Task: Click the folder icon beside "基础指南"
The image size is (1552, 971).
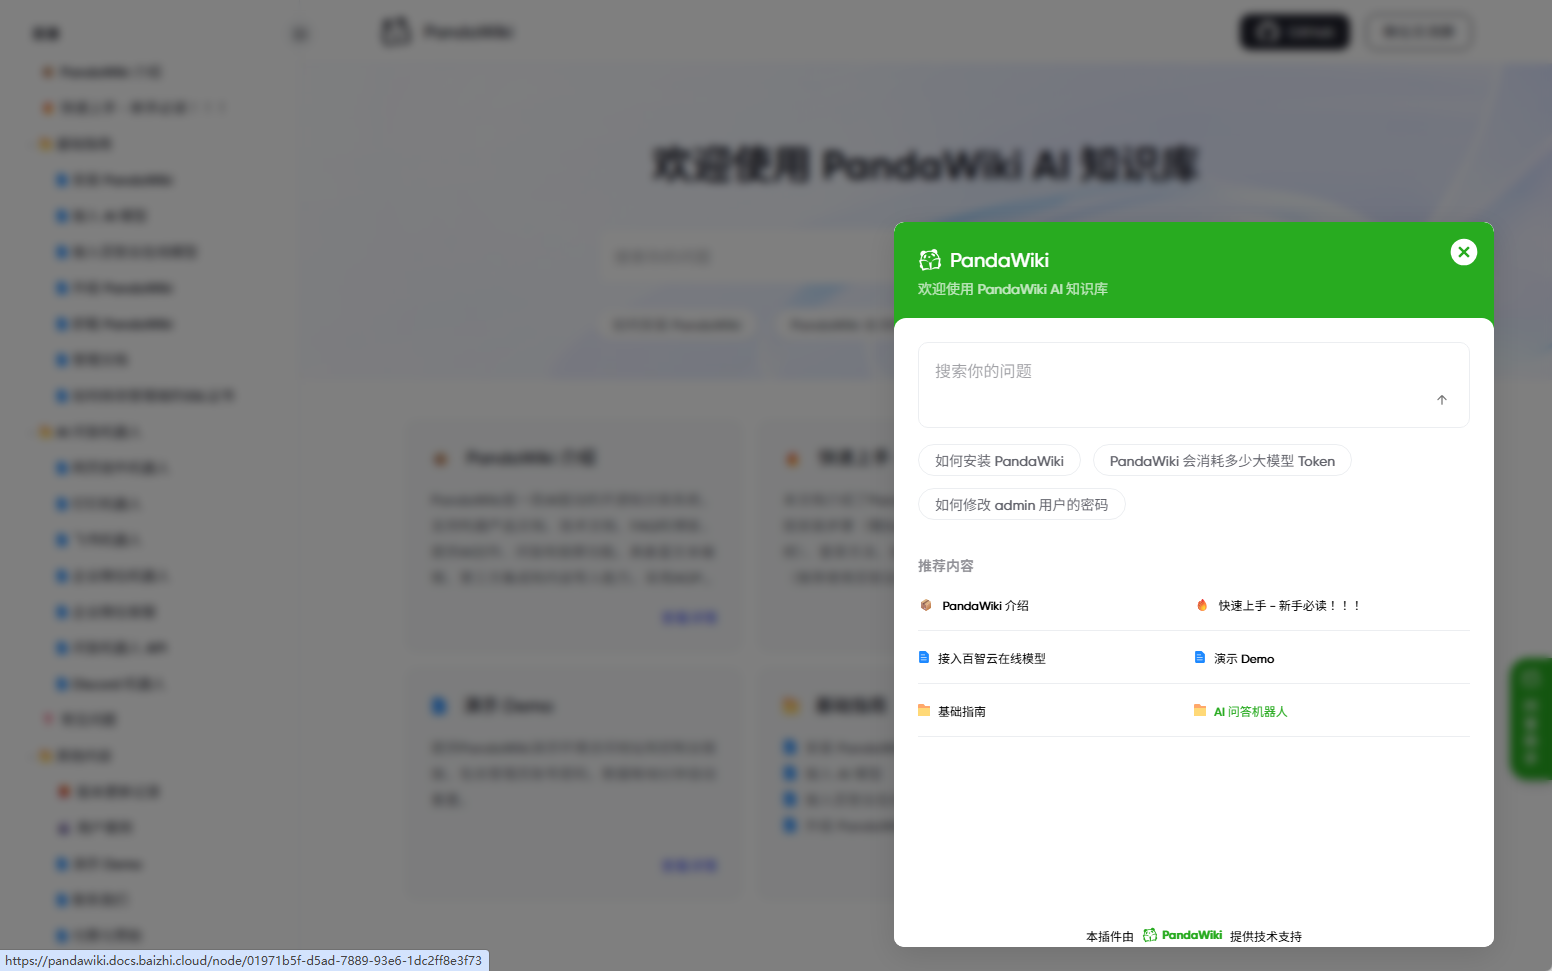Action: [x=924, y=710]
